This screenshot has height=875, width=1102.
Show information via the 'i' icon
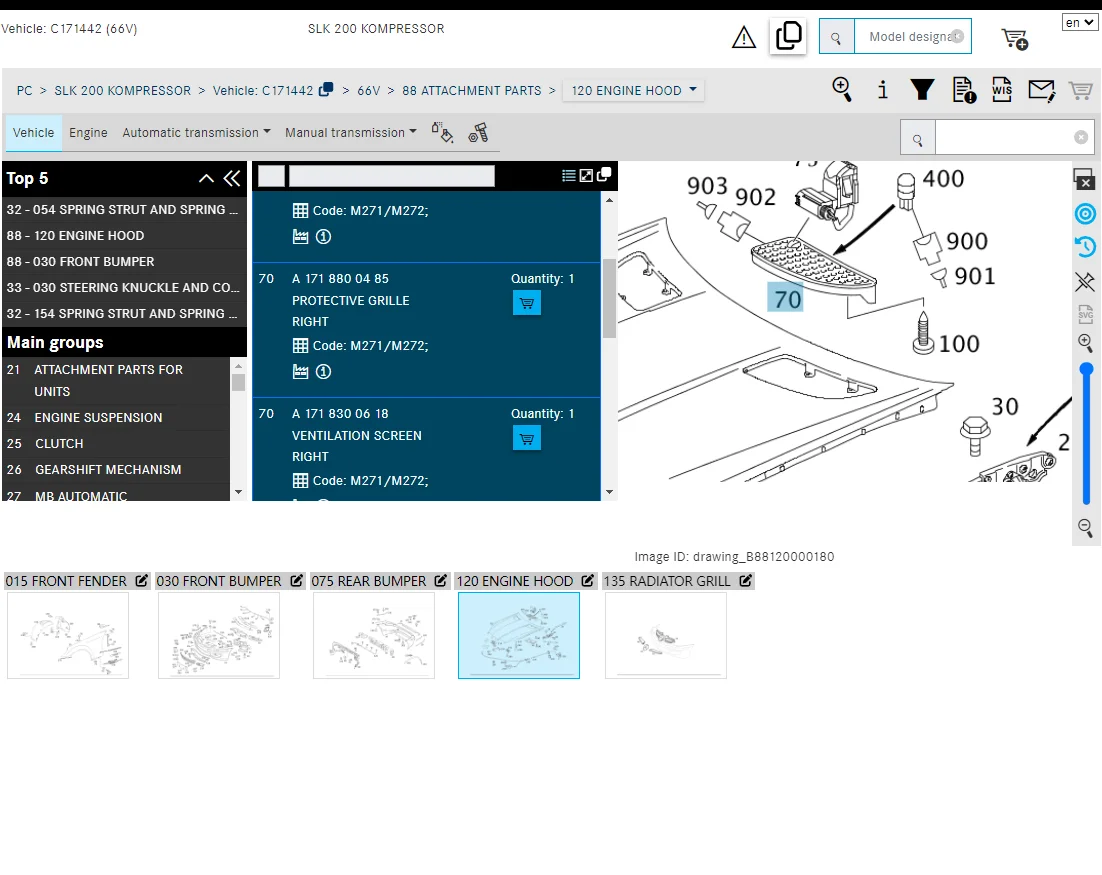point(883,90)
